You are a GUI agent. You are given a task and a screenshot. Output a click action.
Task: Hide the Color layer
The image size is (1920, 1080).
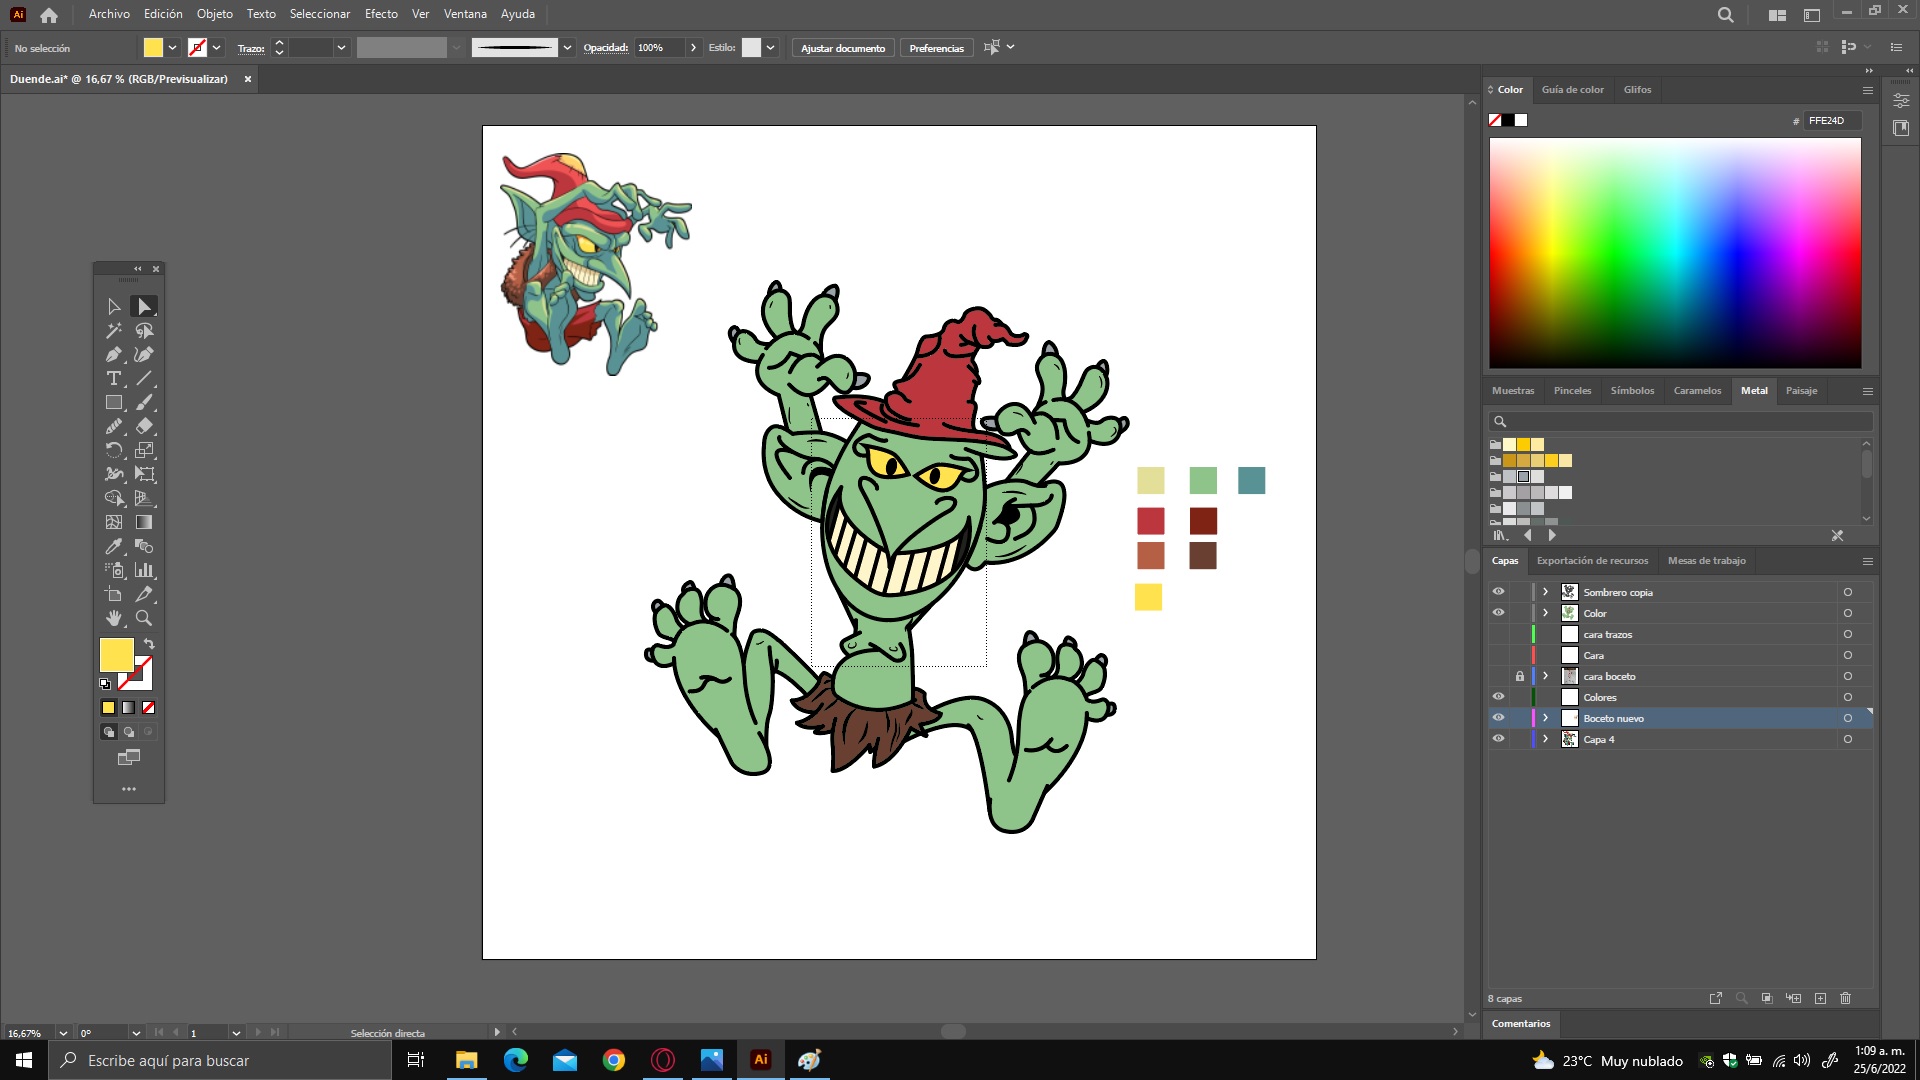pos(1498,613)
